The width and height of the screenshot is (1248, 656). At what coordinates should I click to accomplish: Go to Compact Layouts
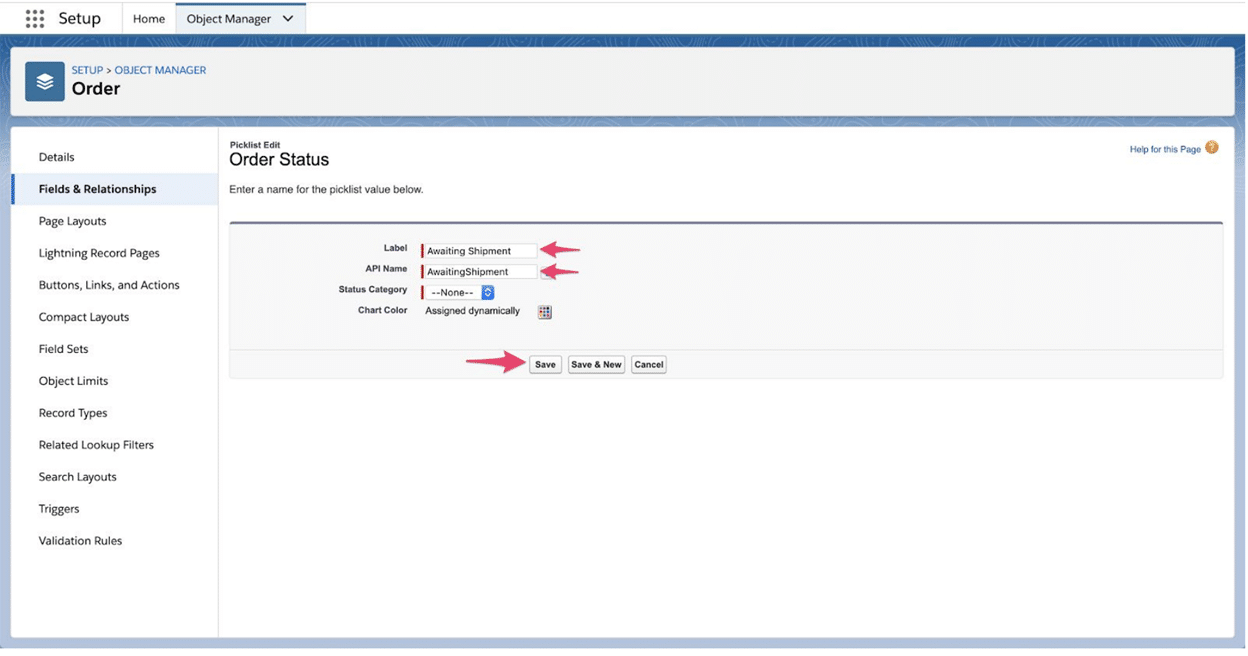84,317
